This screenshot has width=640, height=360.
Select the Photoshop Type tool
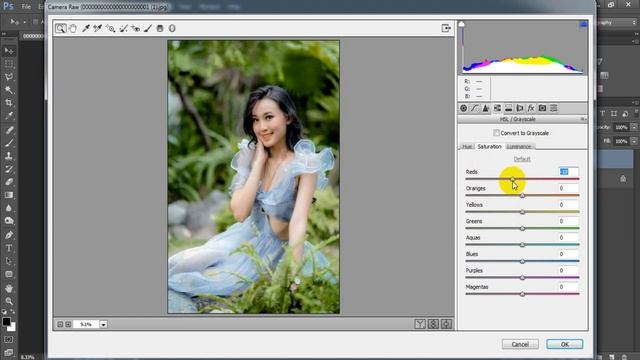coord(9,248)
